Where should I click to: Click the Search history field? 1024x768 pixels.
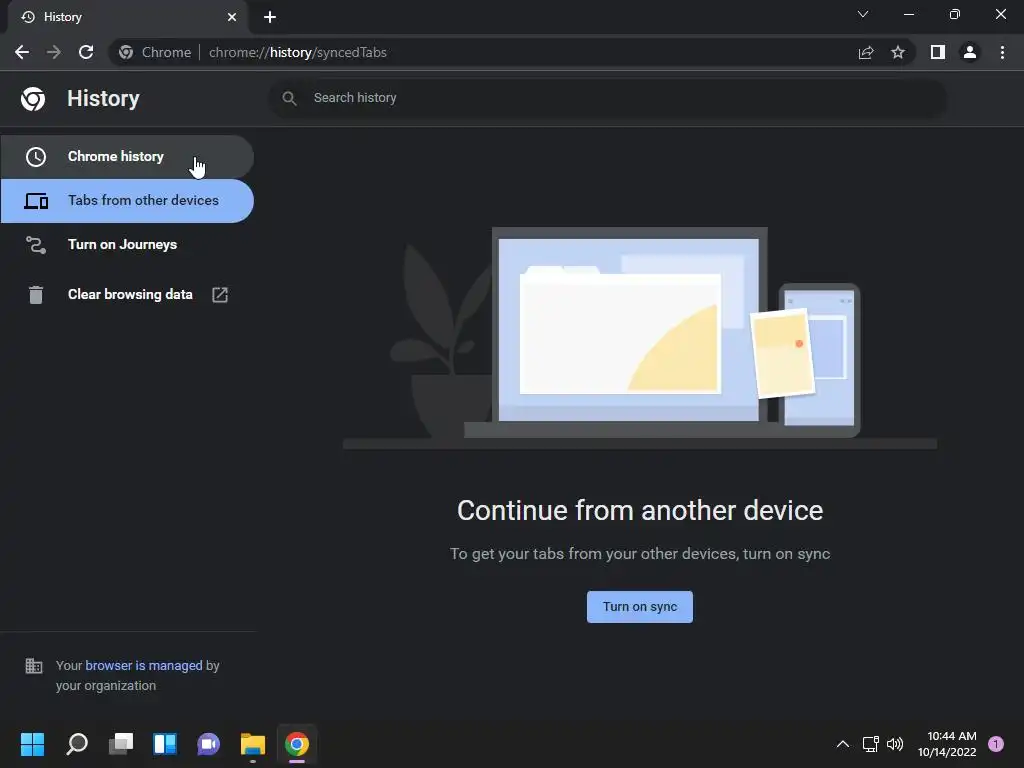click(x=607, y=98)
